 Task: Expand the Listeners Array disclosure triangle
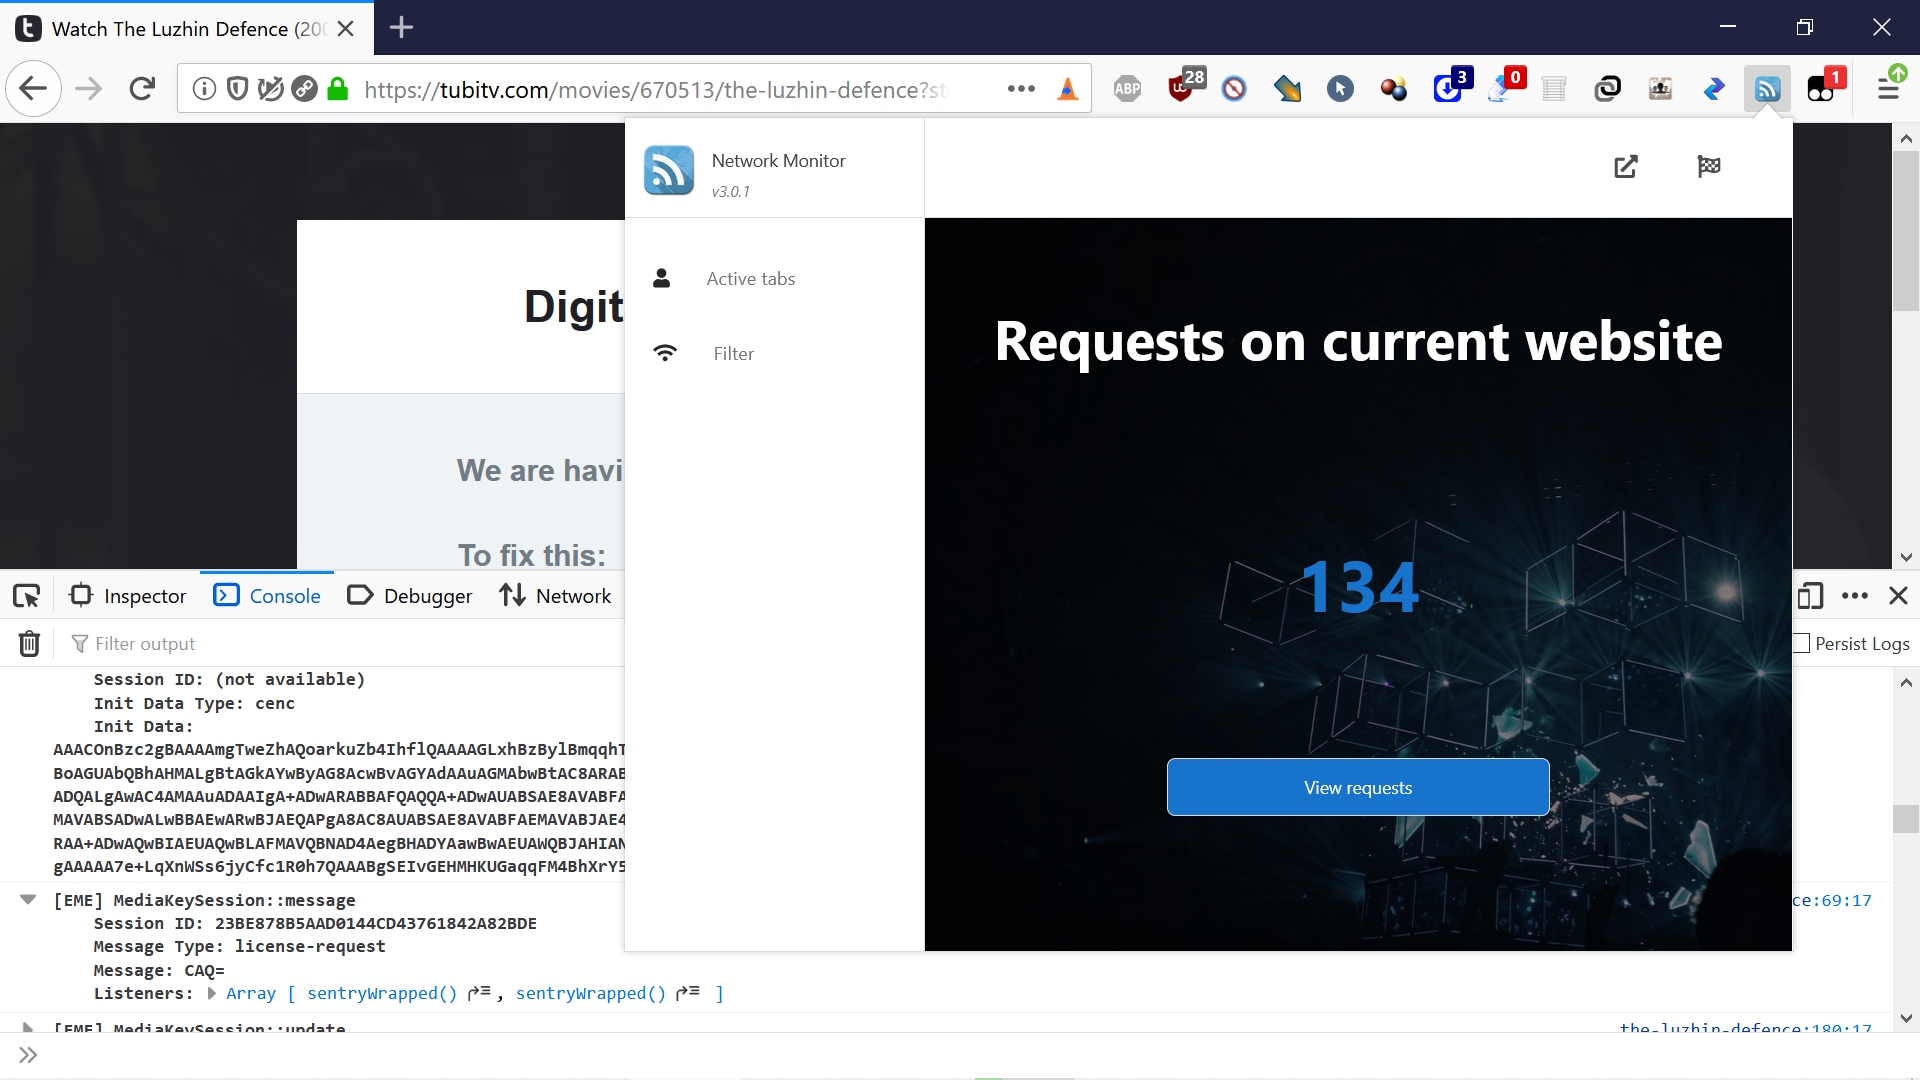[x=211, y=993]
